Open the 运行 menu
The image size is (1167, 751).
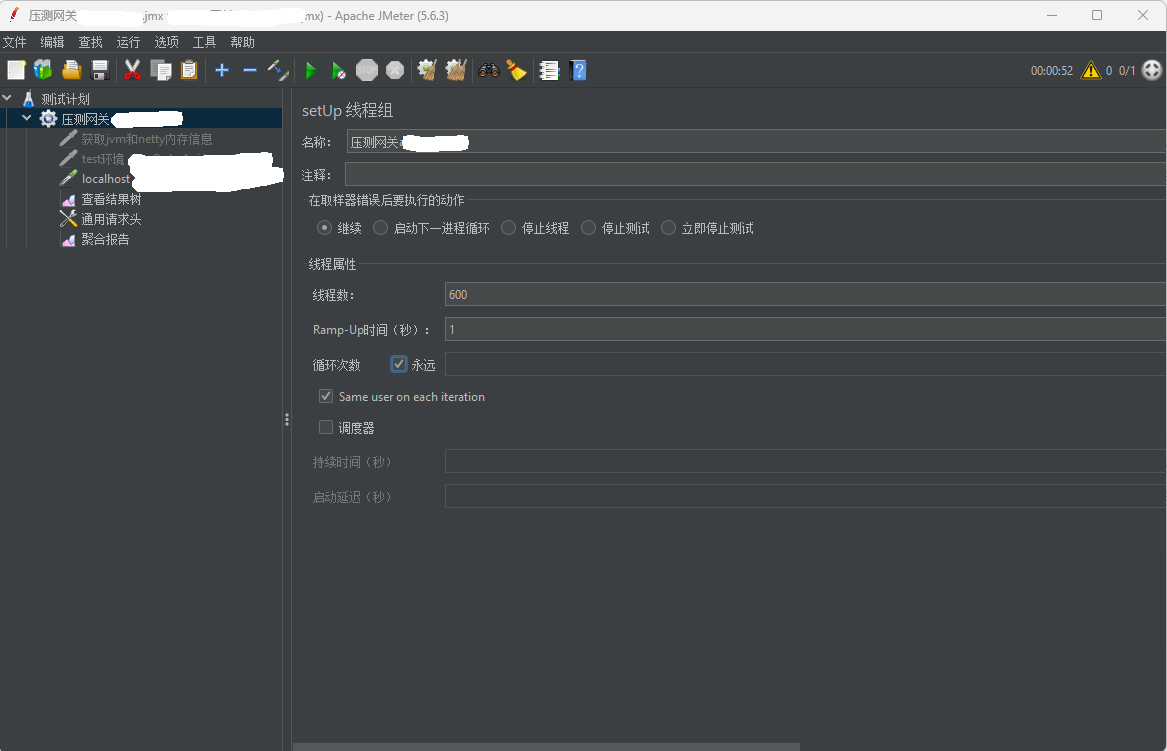click(128, 42)
